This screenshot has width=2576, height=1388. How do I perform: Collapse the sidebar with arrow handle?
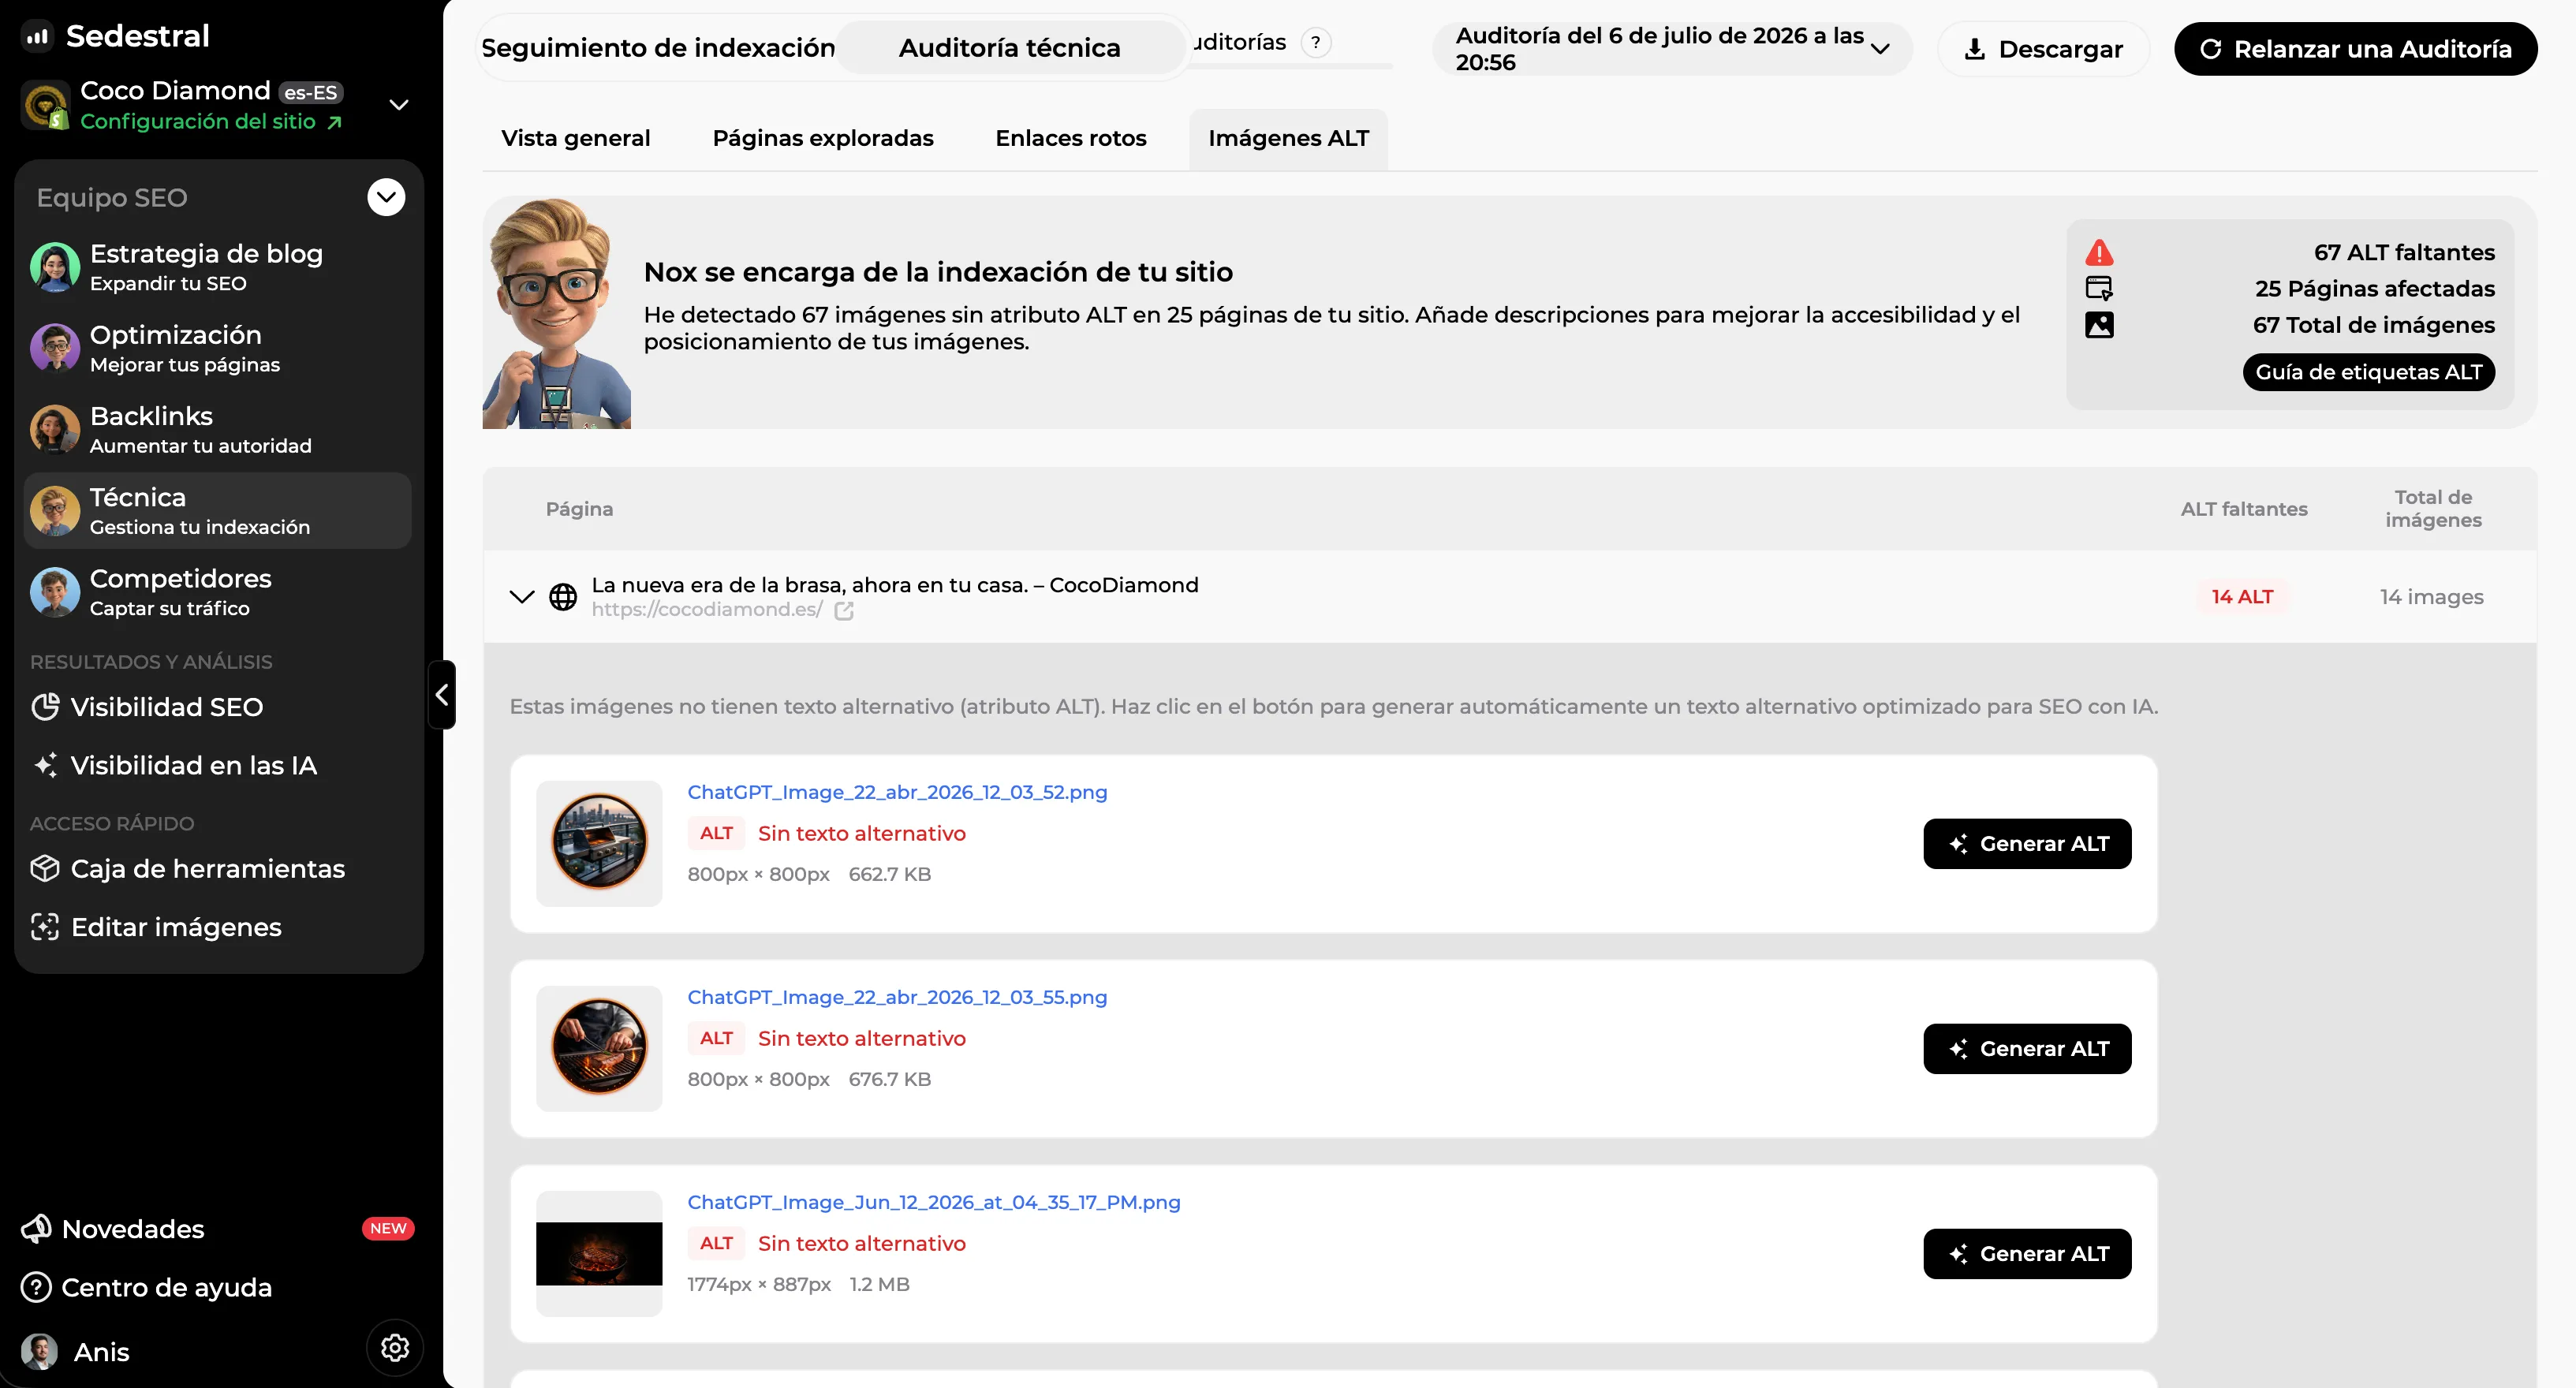442,694
